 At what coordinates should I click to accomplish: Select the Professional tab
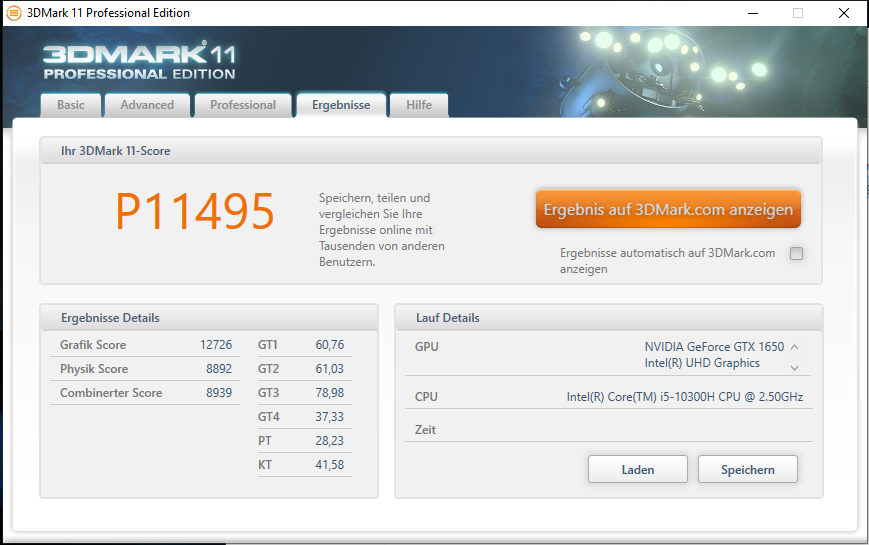(x=243, y=105)
